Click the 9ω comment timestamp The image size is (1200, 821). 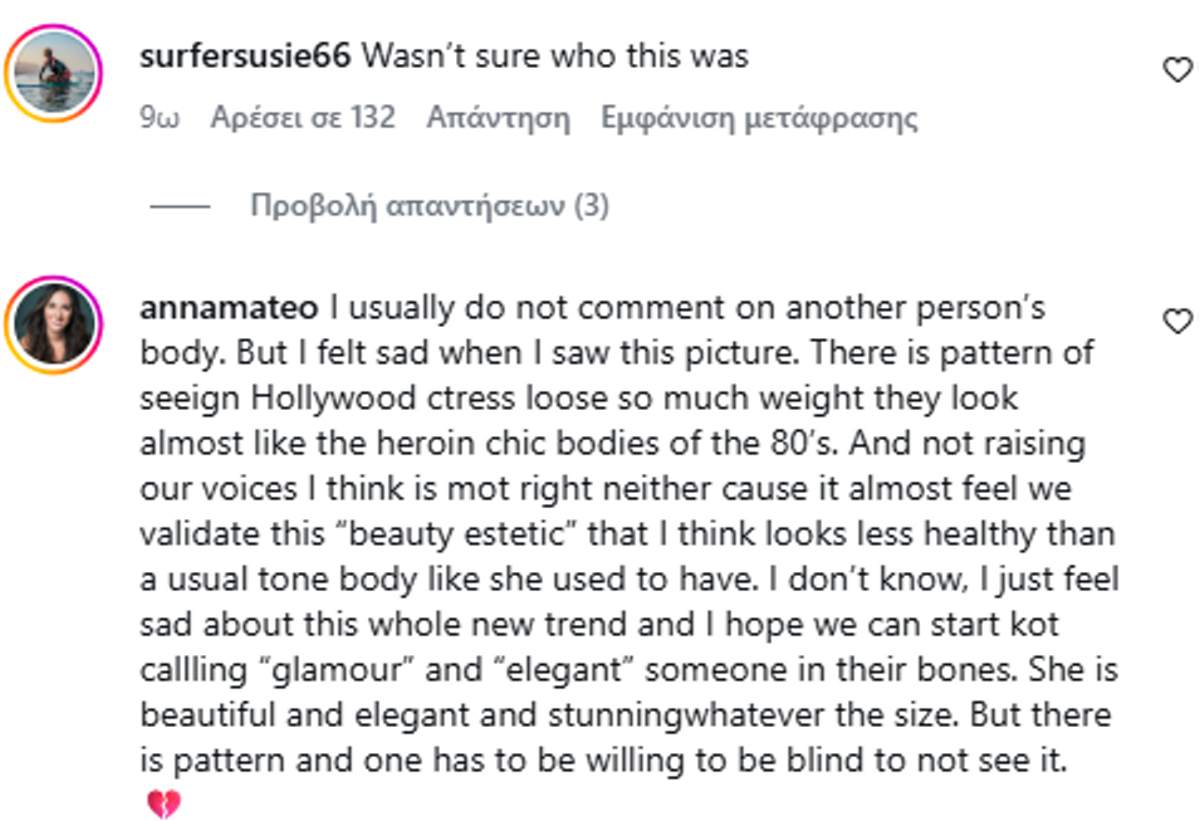coord(160,118)
